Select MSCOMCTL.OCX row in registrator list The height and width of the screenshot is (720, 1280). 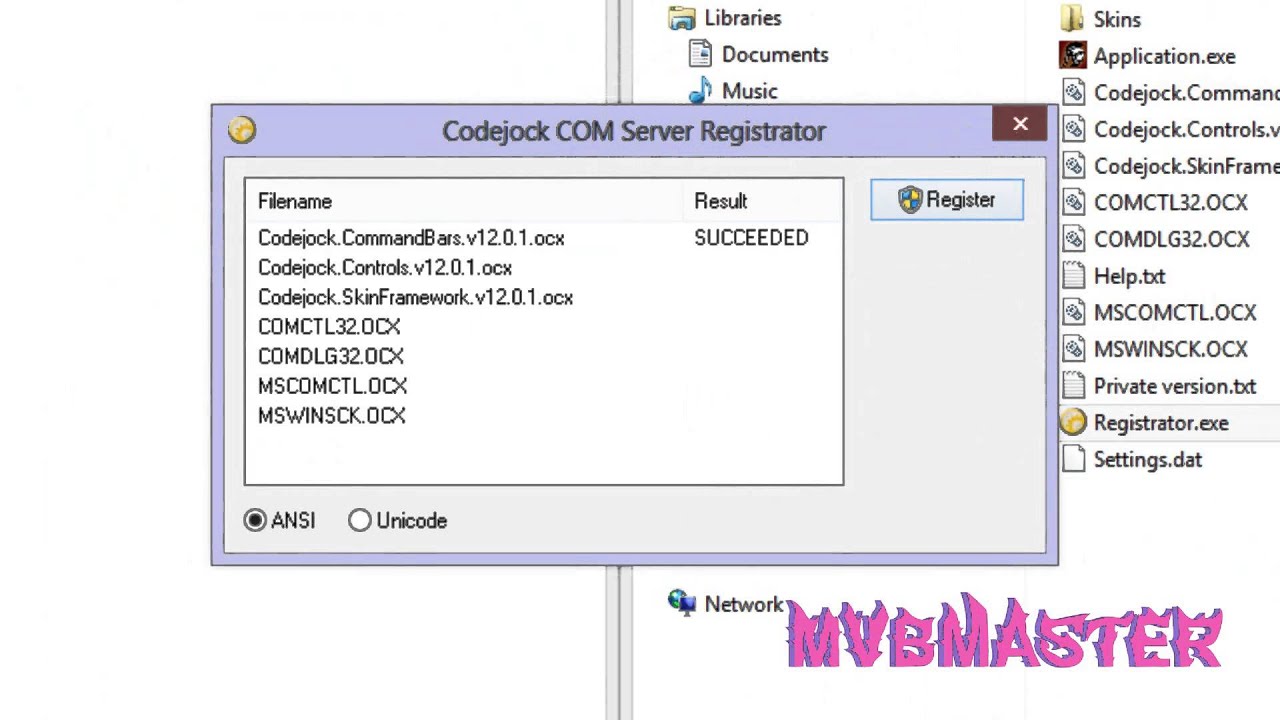click(x=543, y=386)
